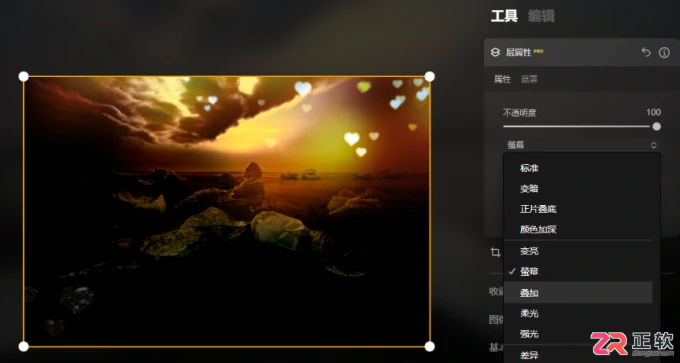Choose 柔光 blend mode
The height and width of the screenshot is (363, 680).
coord(578,313)
